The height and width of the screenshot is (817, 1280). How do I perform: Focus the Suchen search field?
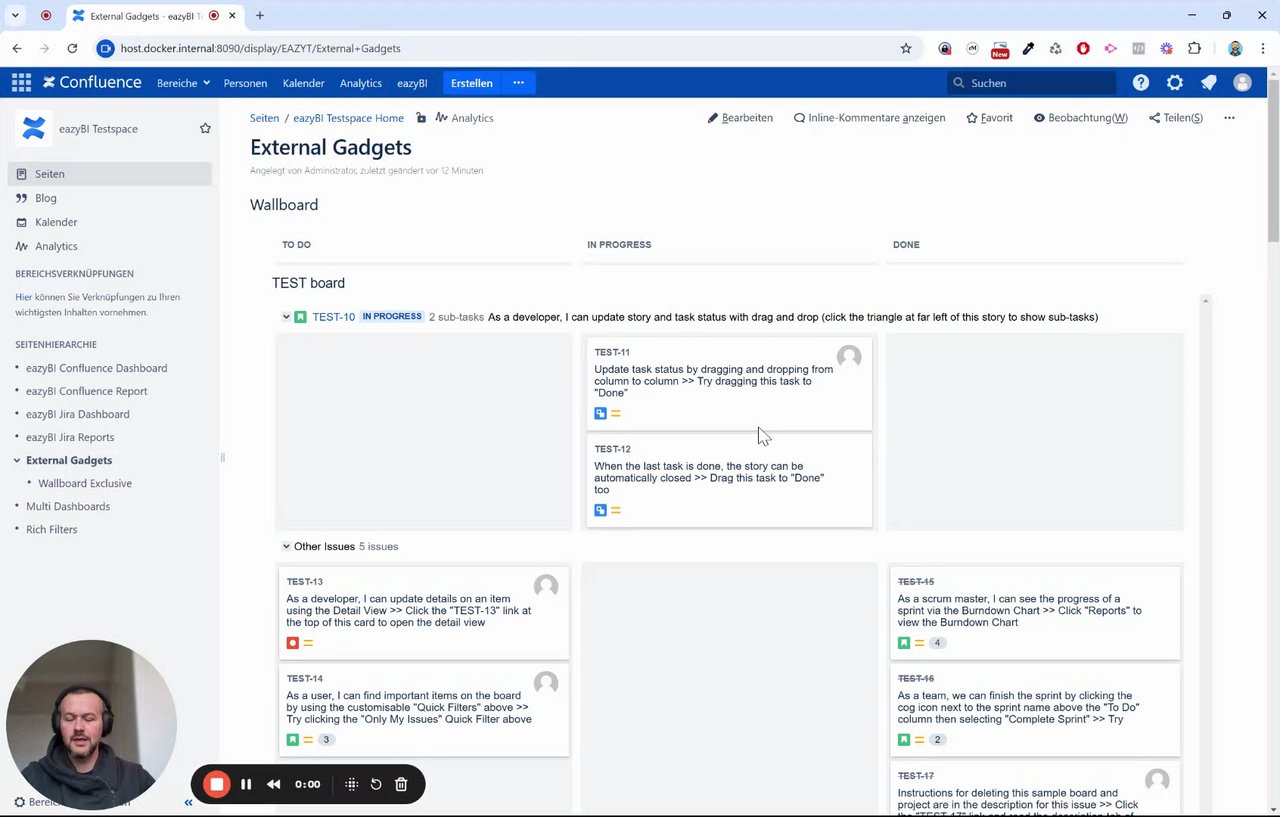1031,83
